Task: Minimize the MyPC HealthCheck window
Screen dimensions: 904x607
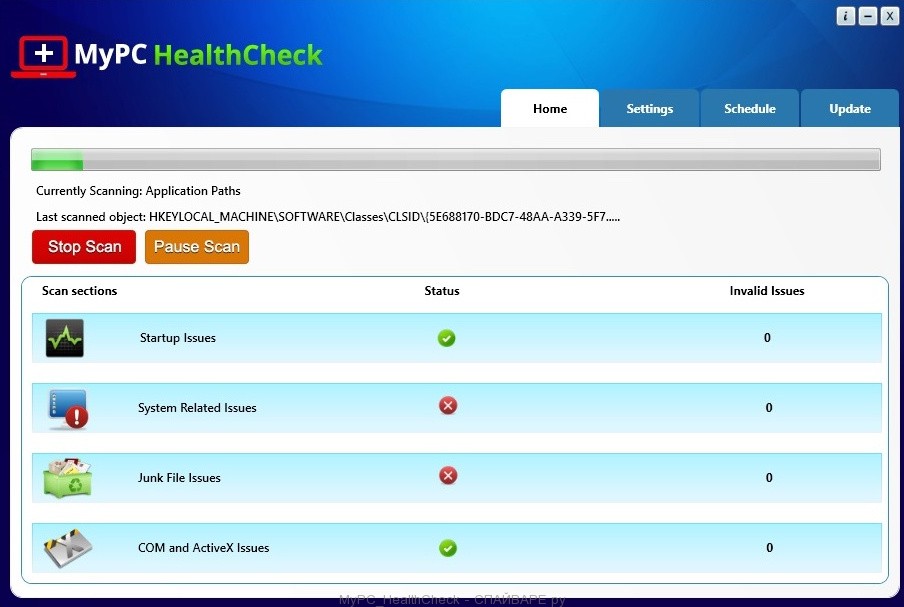Action: [x=868, y=16]
